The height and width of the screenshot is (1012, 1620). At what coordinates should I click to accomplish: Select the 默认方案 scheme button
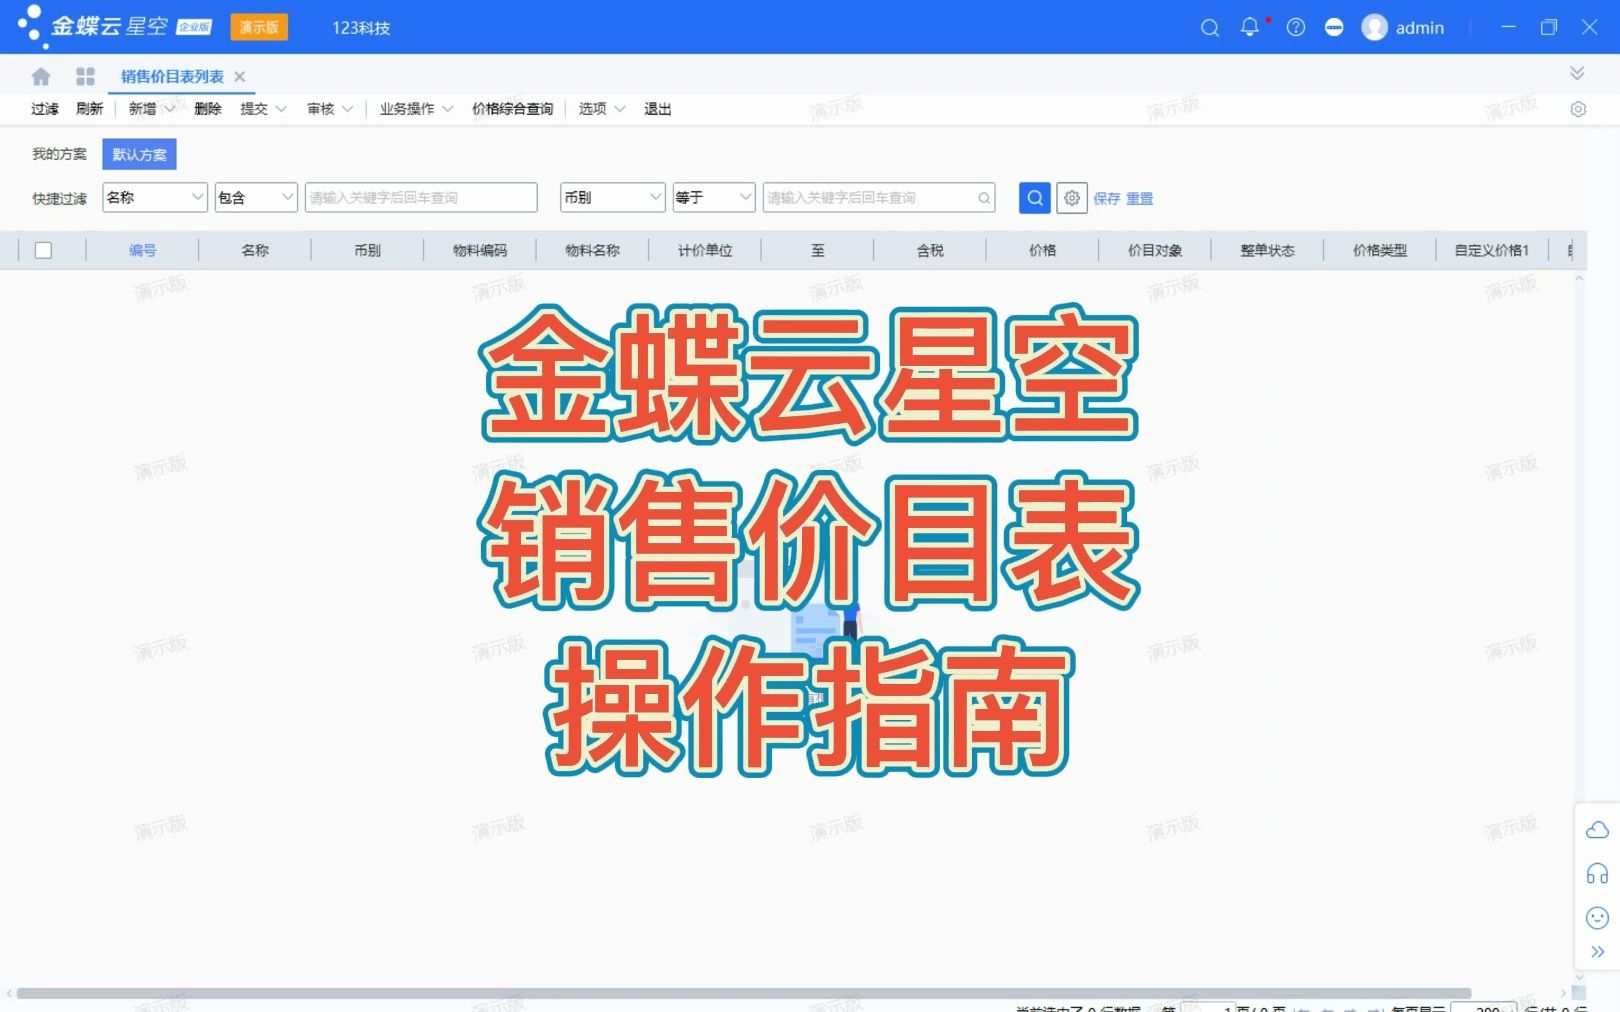[x=139, y=154]
